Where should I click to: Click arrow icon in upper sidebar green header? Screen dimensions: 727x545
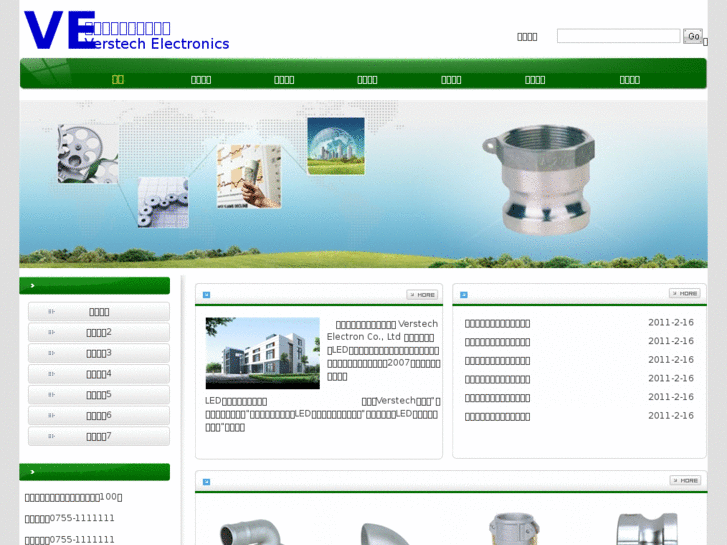[32, 286]
